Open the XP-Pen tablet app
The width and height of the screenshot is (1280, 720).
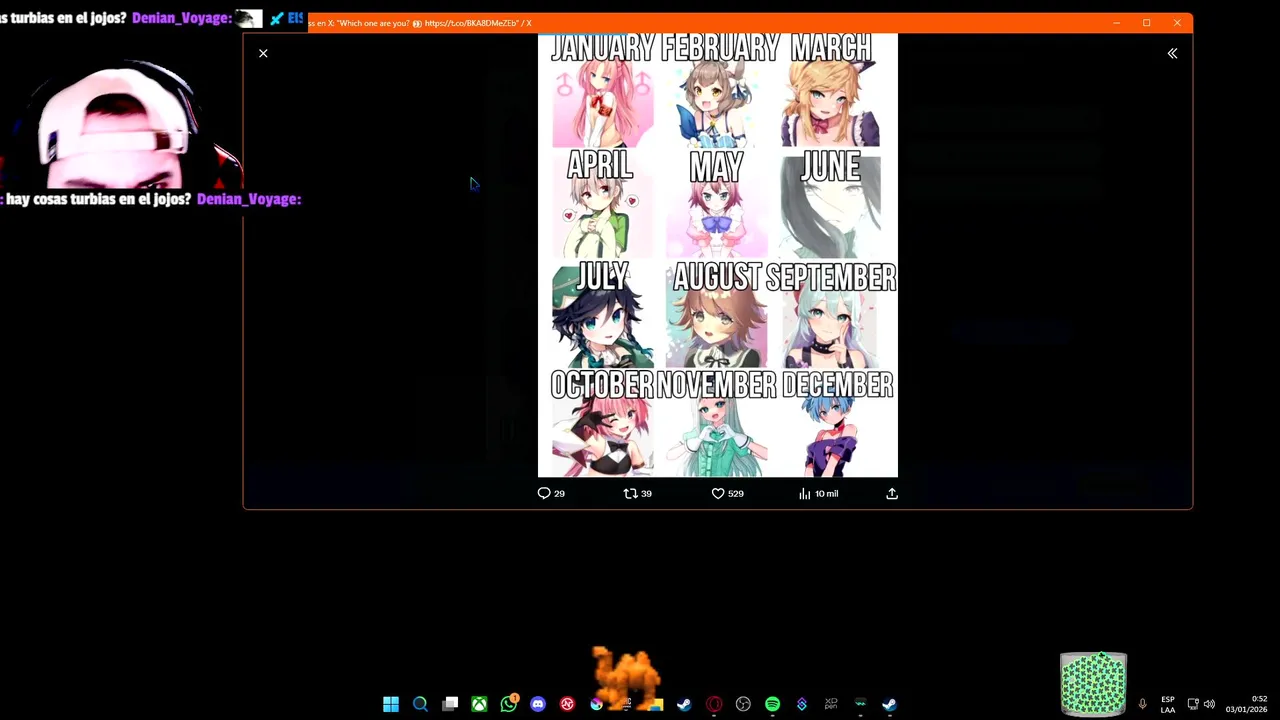(x=831, y=704)
